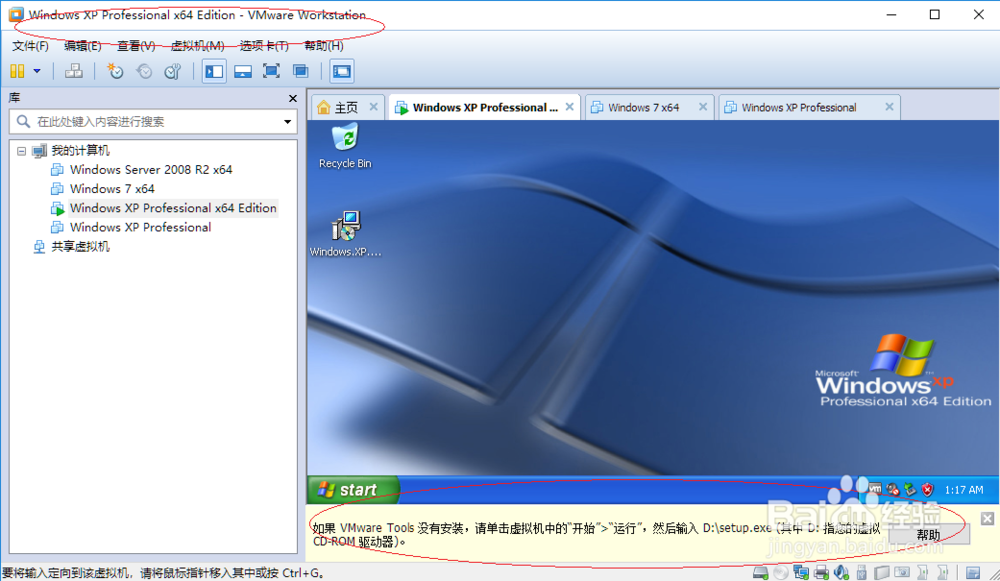Screen dimensions: 1000x581
Task: Open the 查看(V) menu
Action: (x=136, y=46)
